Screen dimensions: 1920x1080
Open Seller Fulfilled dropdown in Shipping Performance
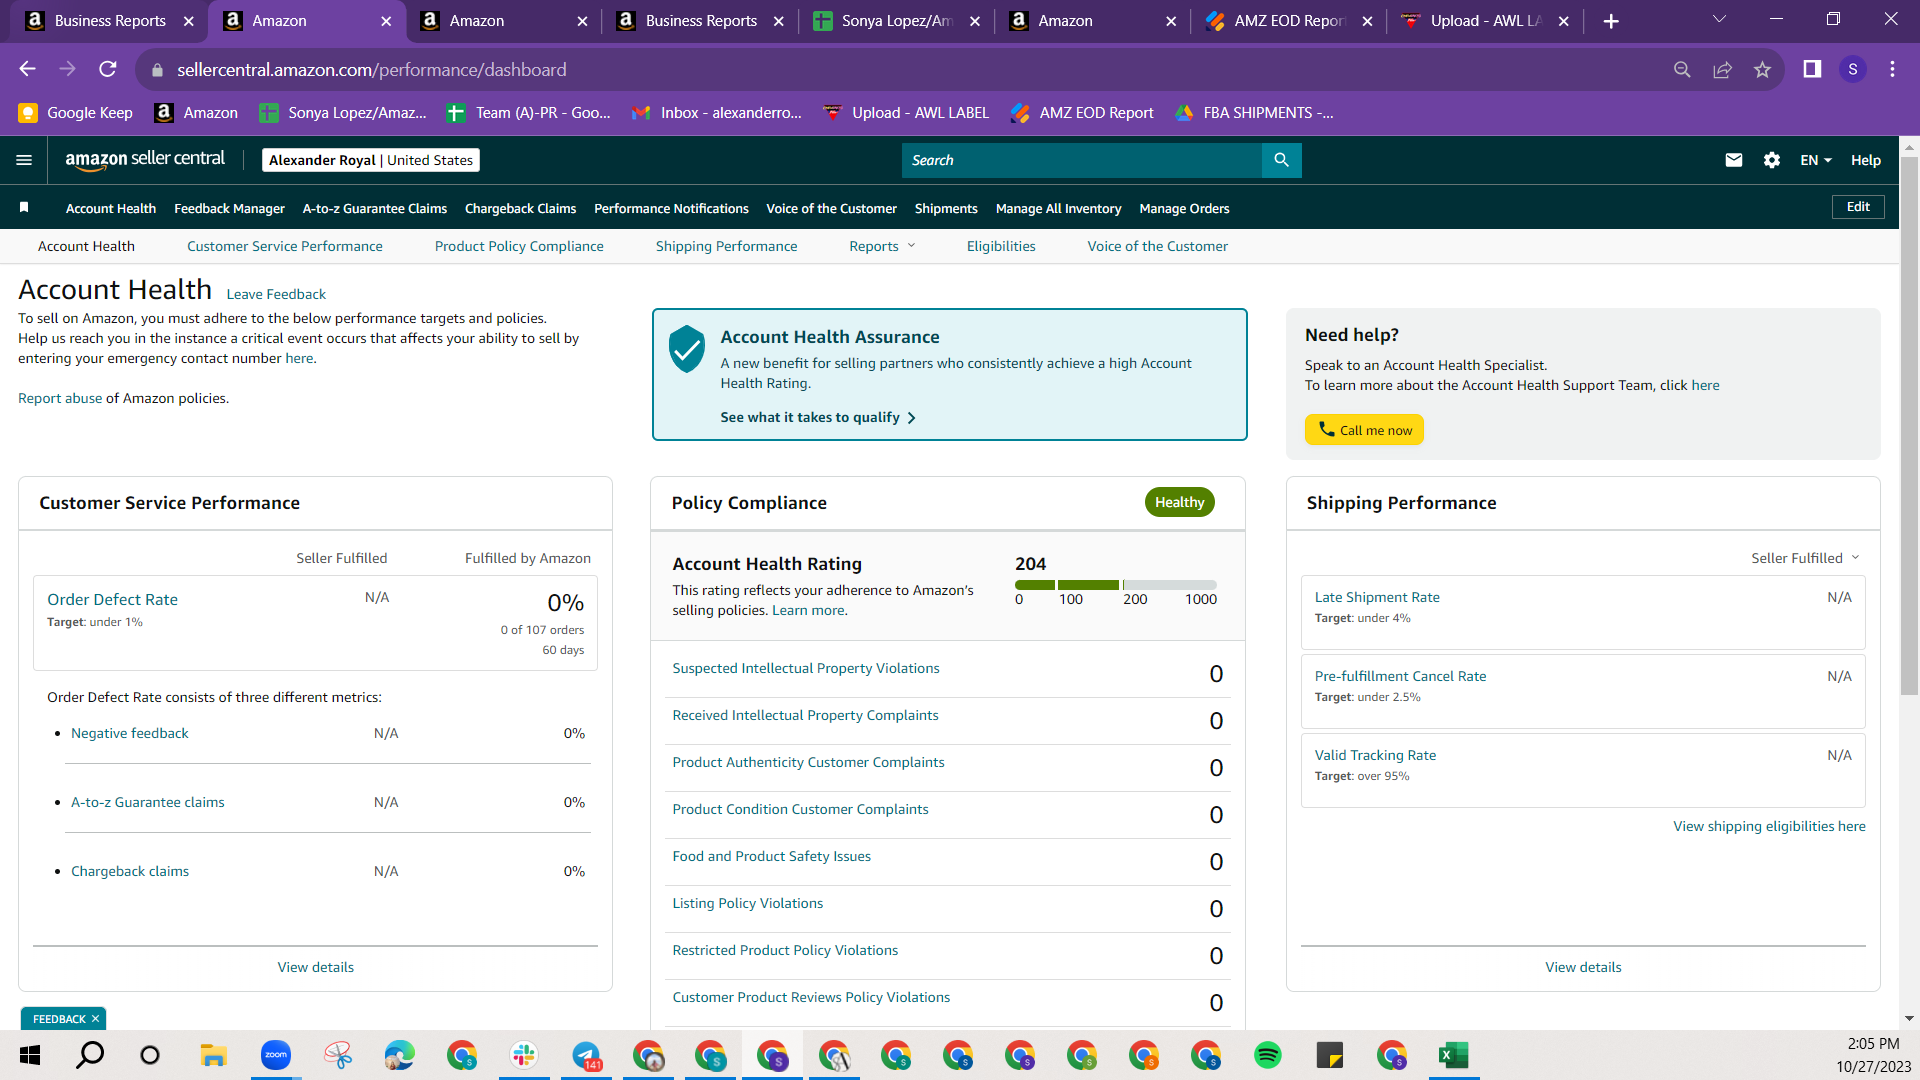pyautogui.click(x=1805, y=558)
